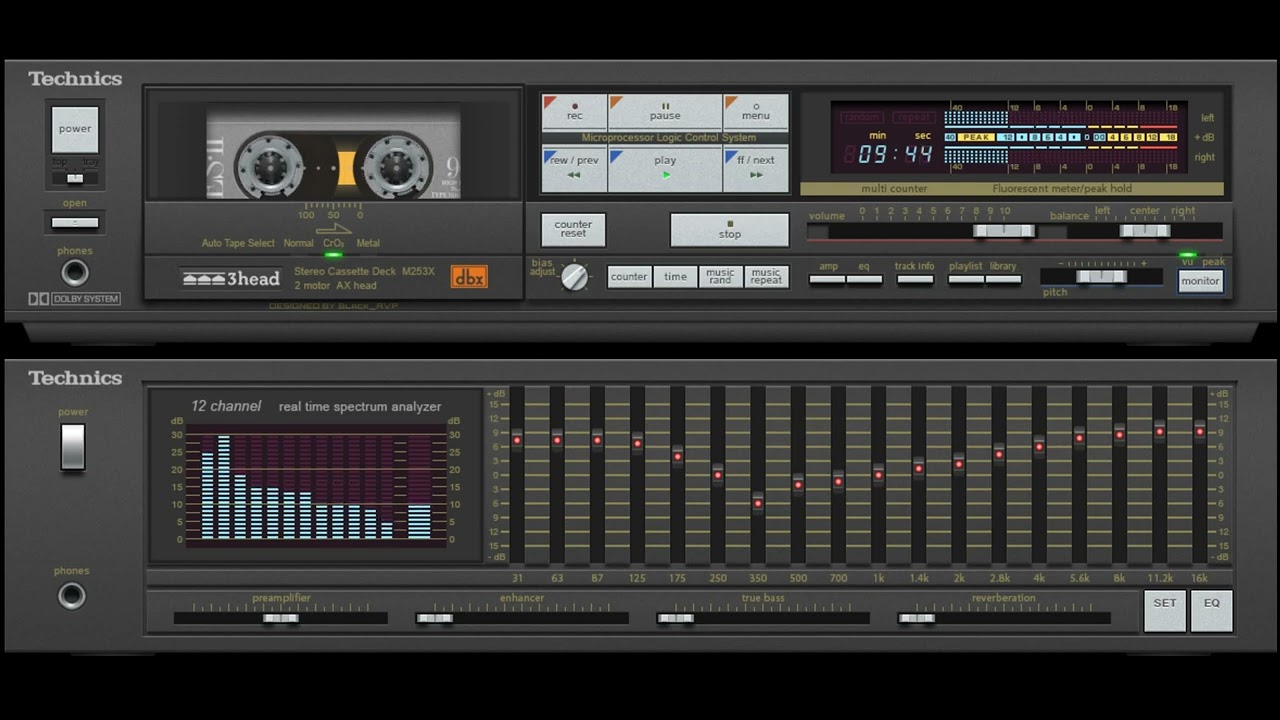Open the menu button on the deck
Viewport: 1280px width, 720px height.
(x=756, y=112)
